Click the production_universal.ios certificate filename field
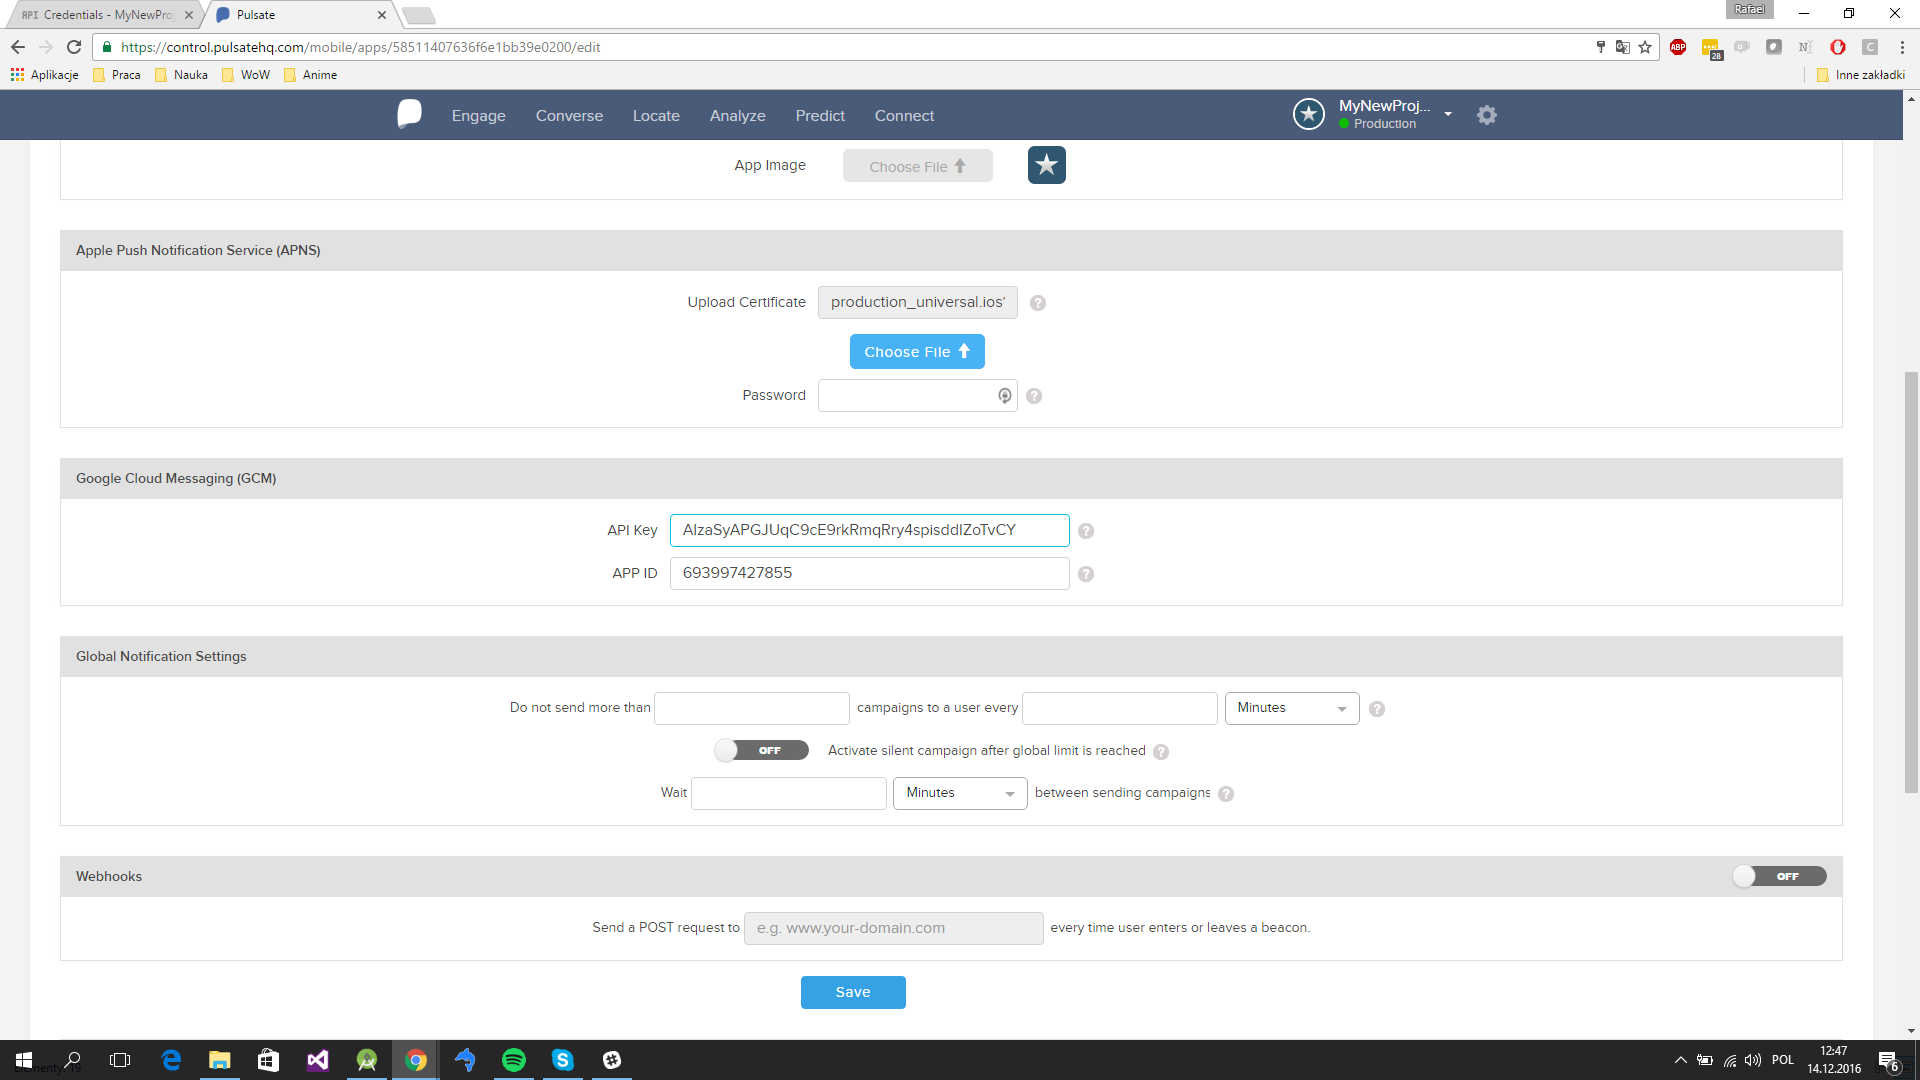The image size is (1920, 1080). [x=917, y=302]
